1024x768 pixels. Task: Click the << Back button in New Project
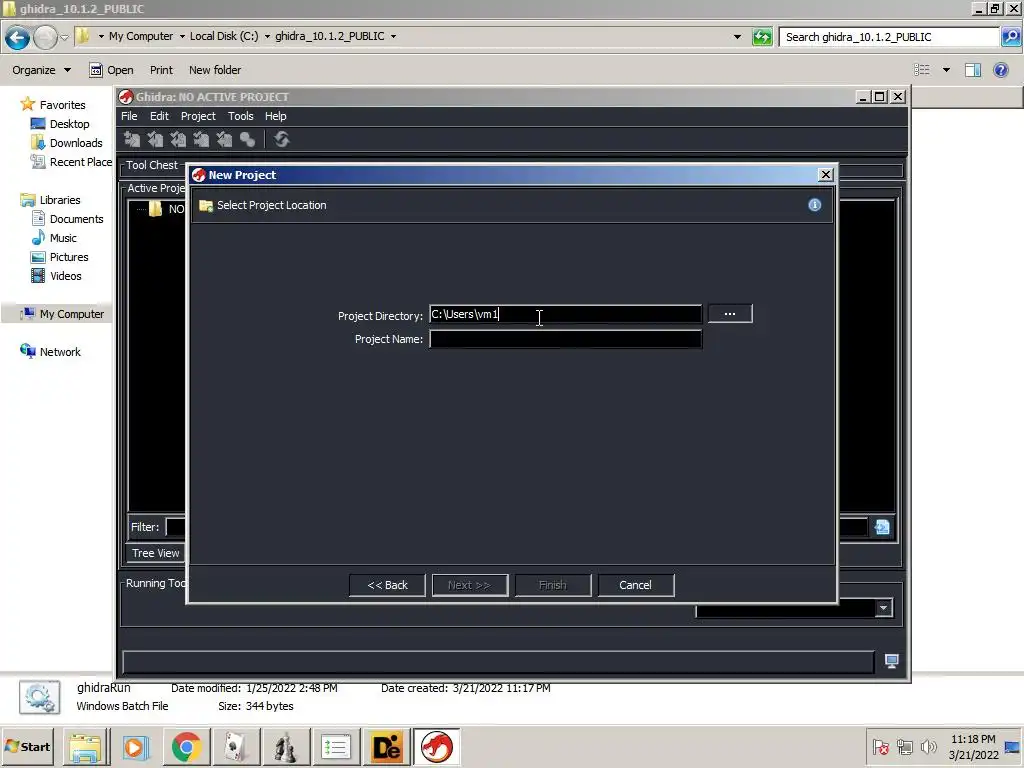387,585
